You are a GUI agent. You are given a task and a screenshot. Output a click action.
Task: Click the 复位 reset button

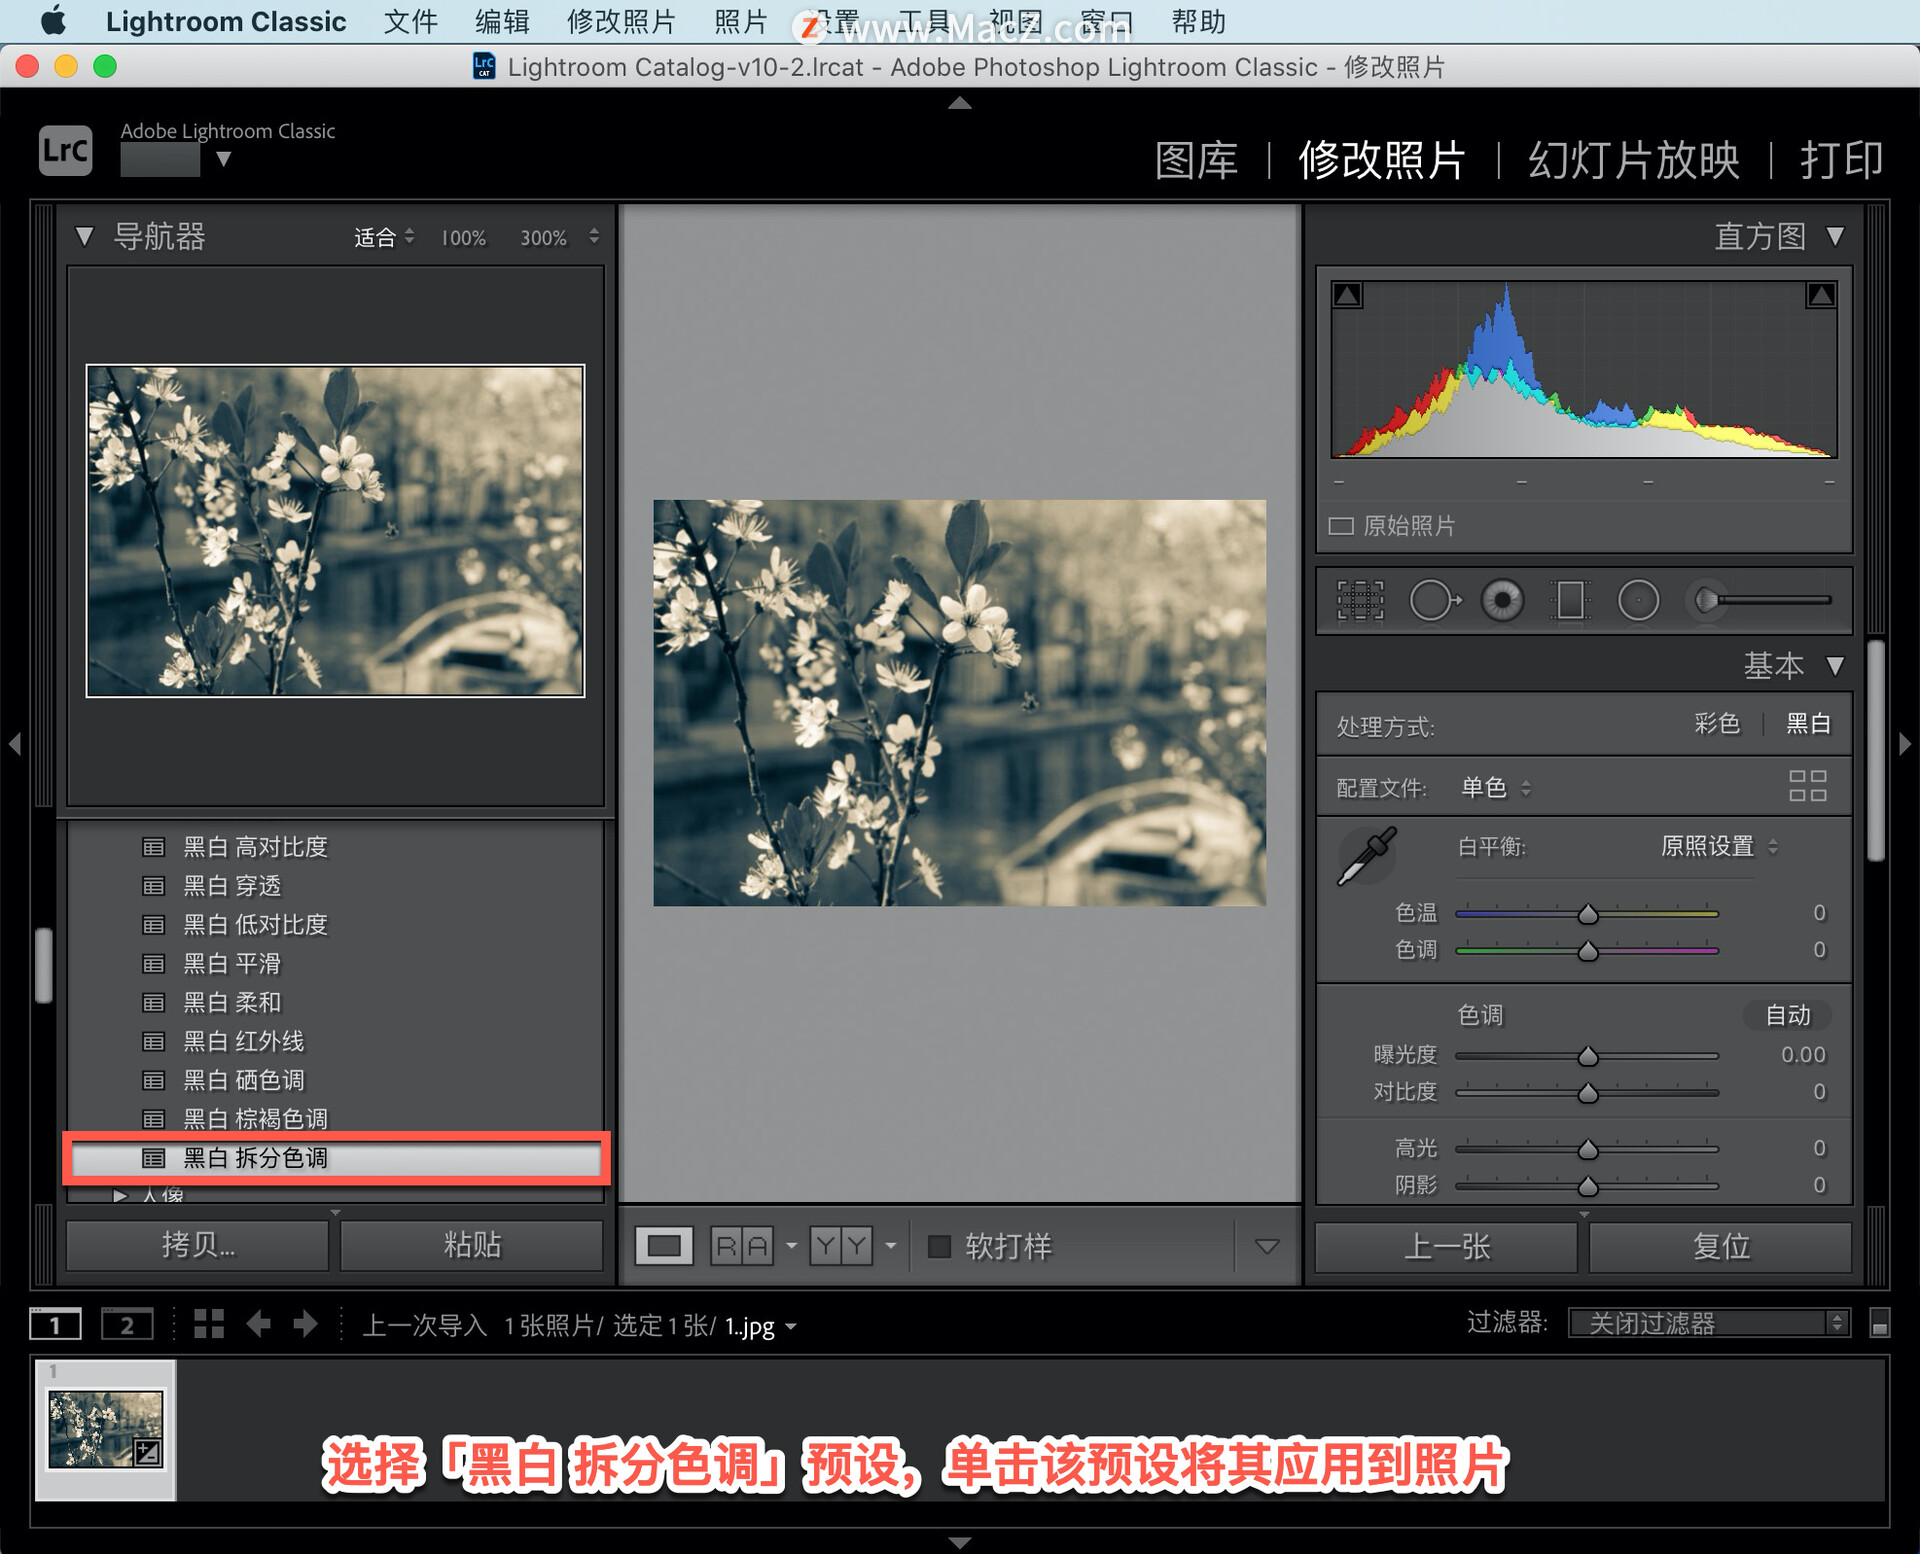1720,1246
